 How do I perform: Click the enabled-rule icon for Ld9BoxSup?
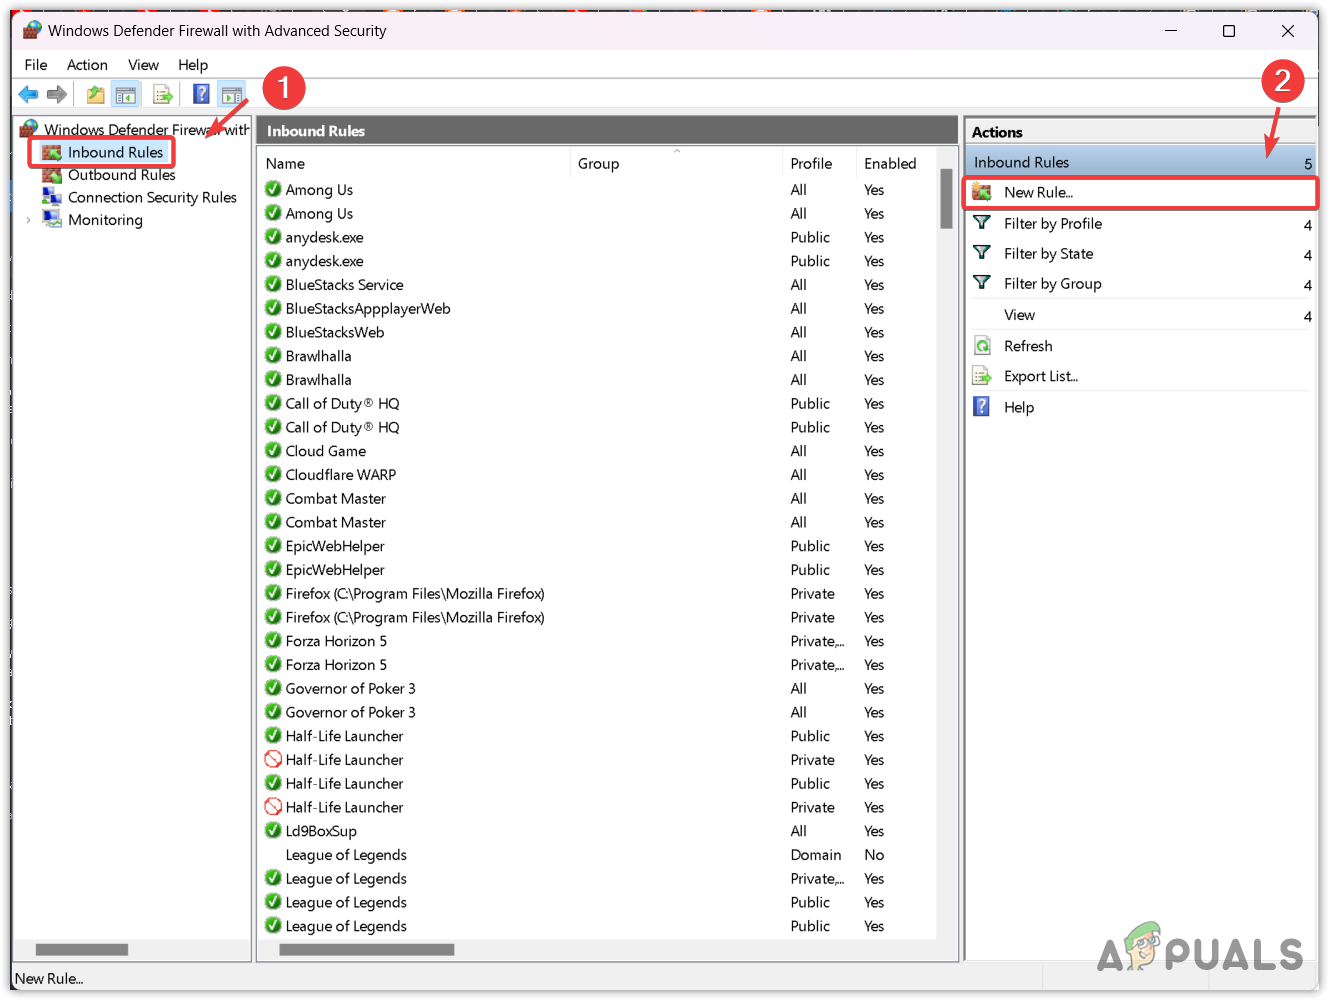pyautogui.click(x=273, y=830)
